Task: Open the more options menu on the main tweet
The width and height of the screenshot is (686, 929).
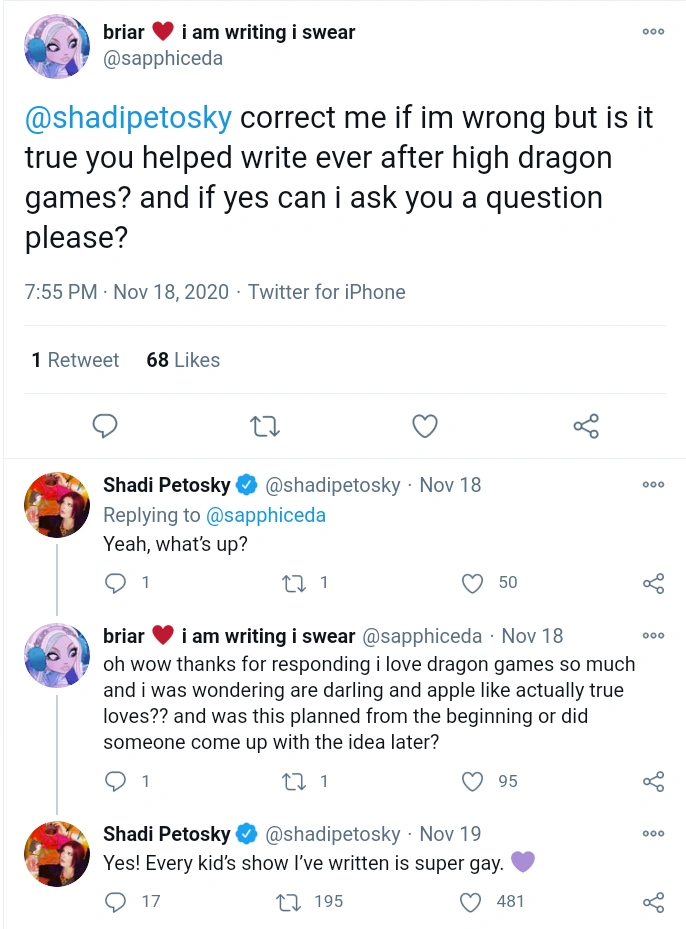Action: click(653, 32)
